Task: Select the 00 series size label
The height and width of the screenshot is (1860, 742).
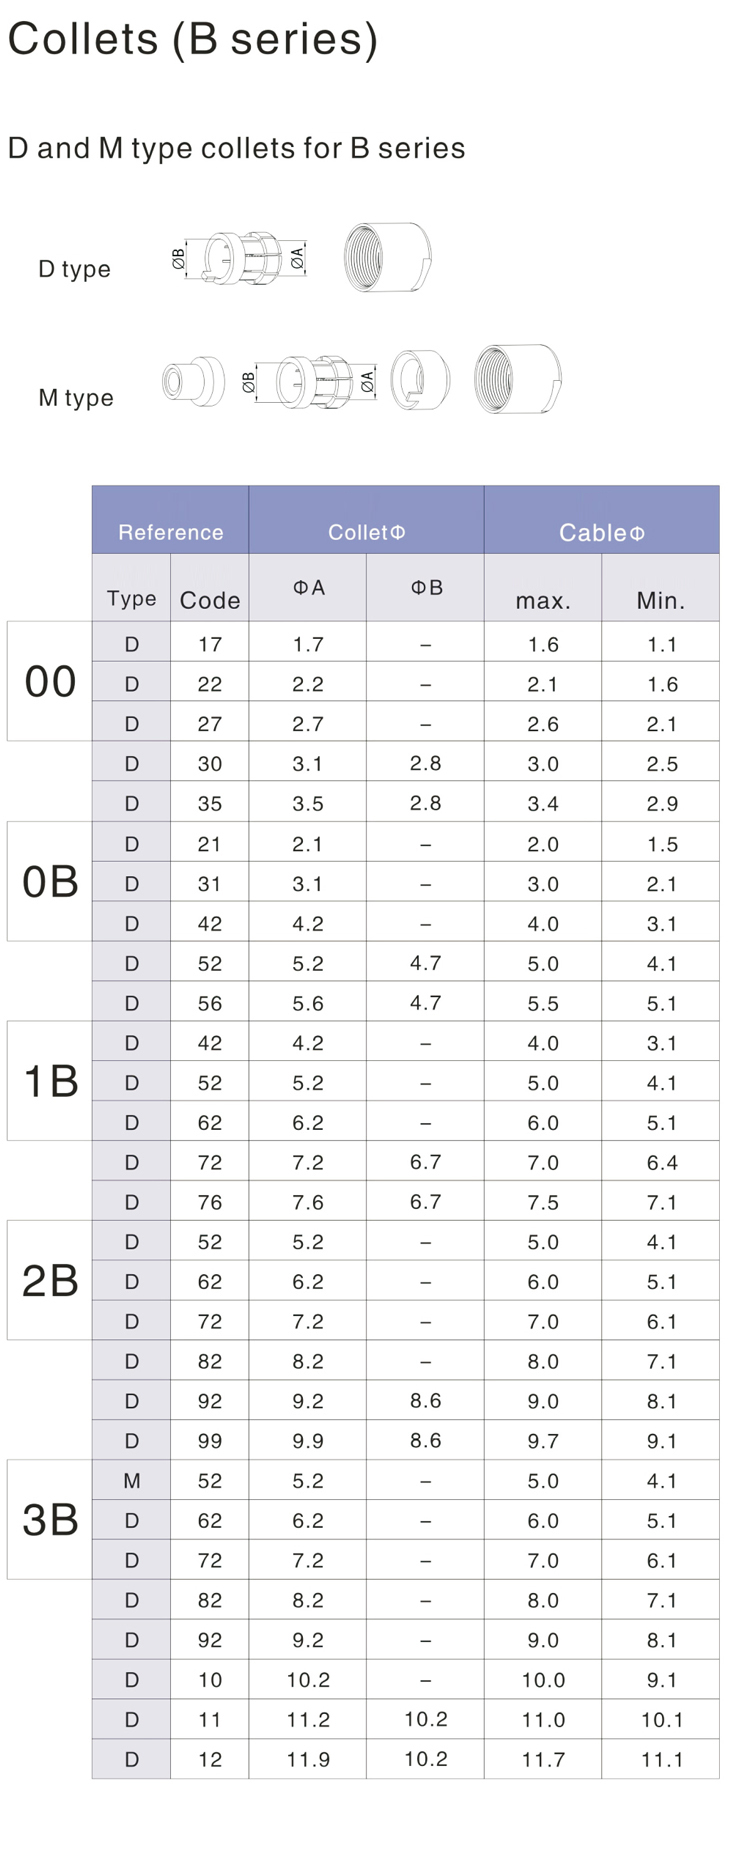Action: coord(50,682)
